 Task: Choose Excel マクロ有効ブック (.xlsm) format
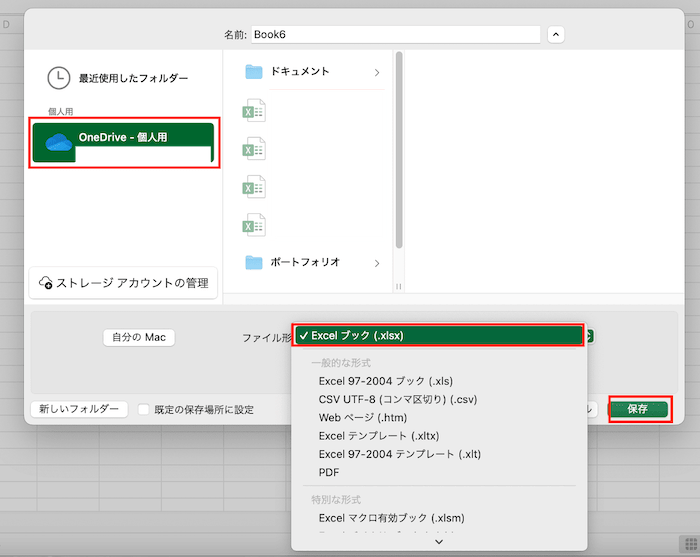(392, 518)
